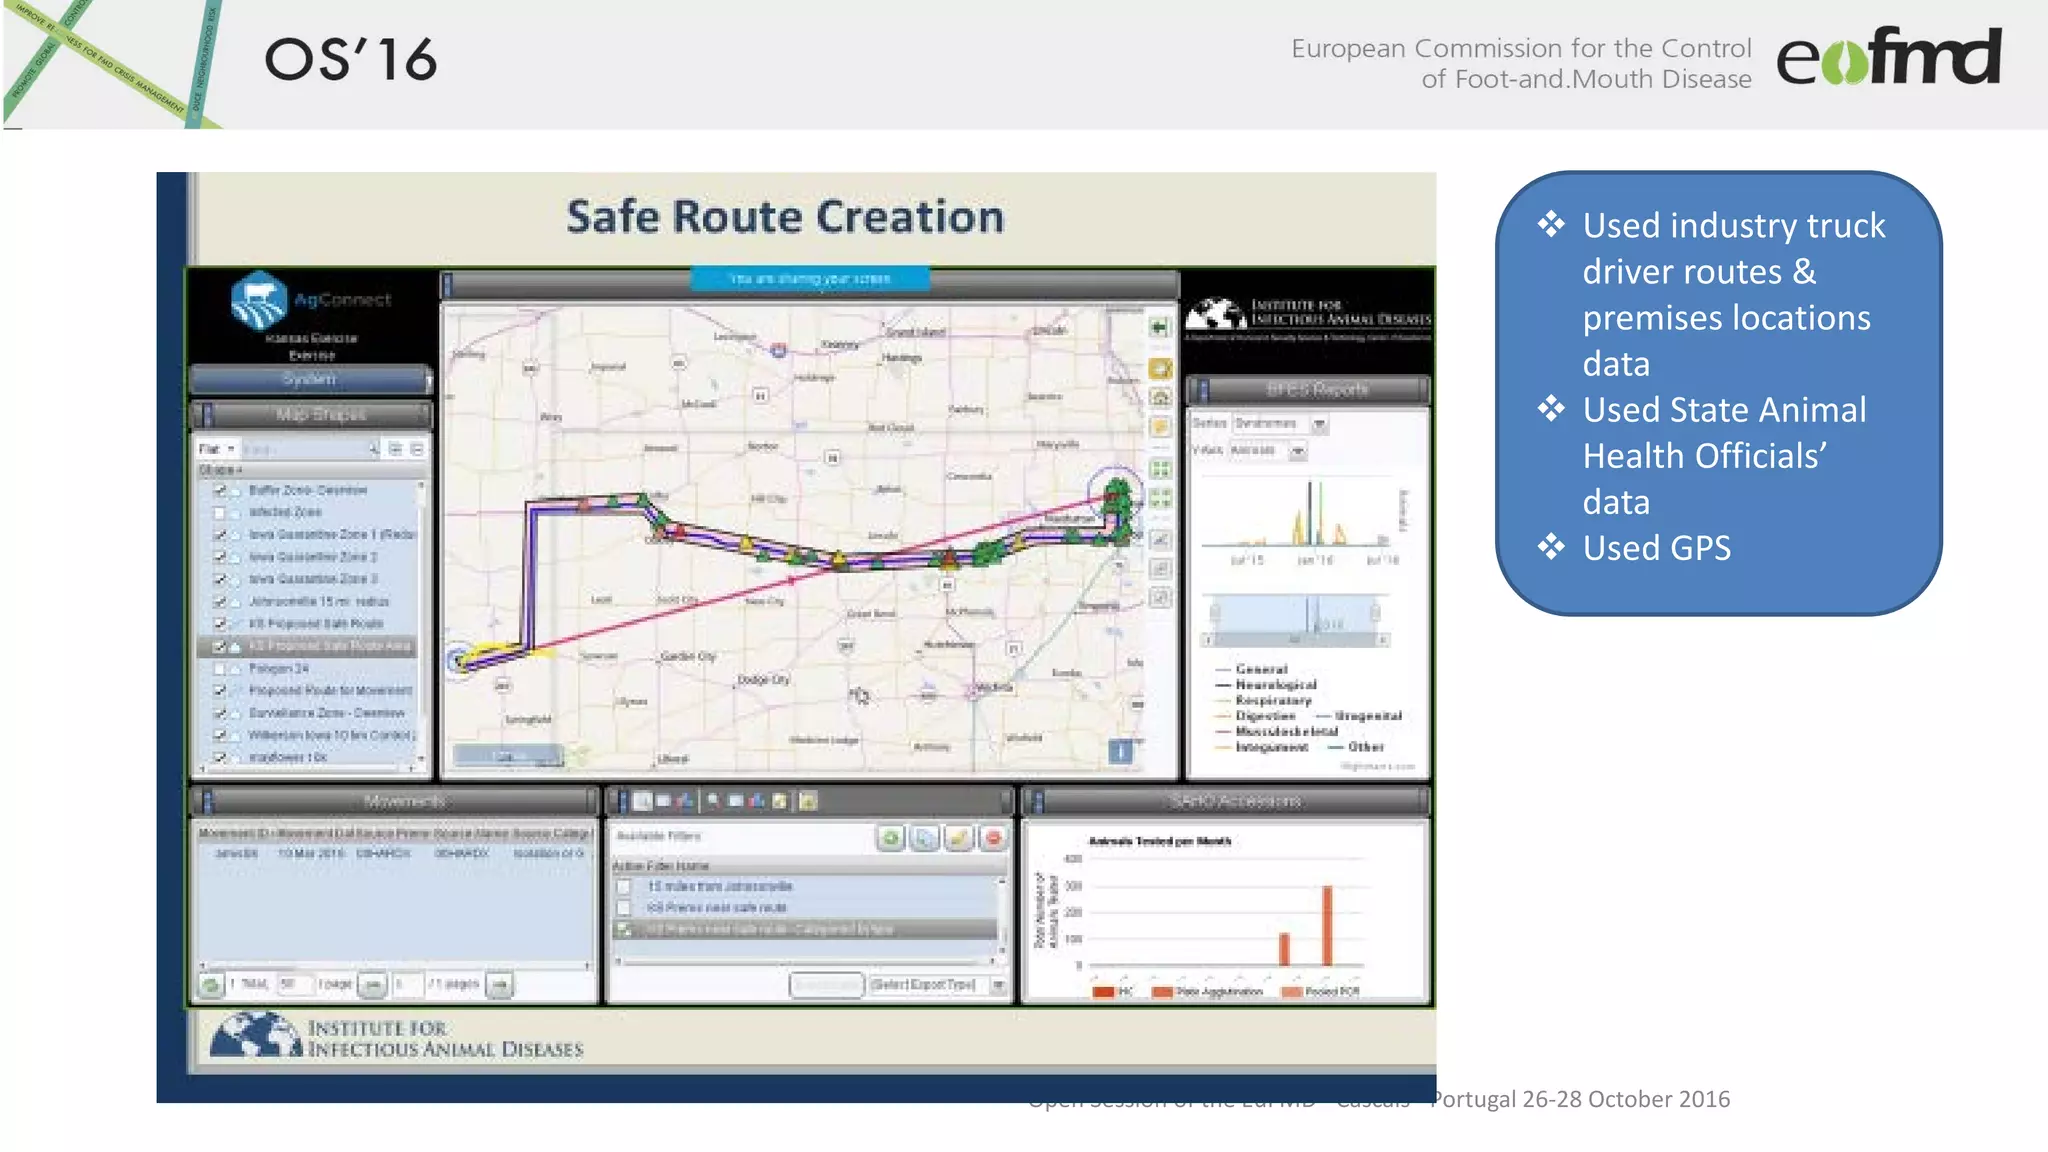2048x1152 pixels.
Task: Click the Map Shapes panel header
Action: tap(320, 414)
